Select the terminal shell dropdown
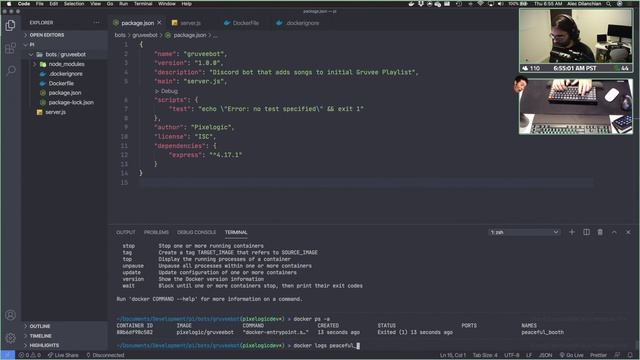The width and height of the screenshot is (640, 360). pos(524,232)
